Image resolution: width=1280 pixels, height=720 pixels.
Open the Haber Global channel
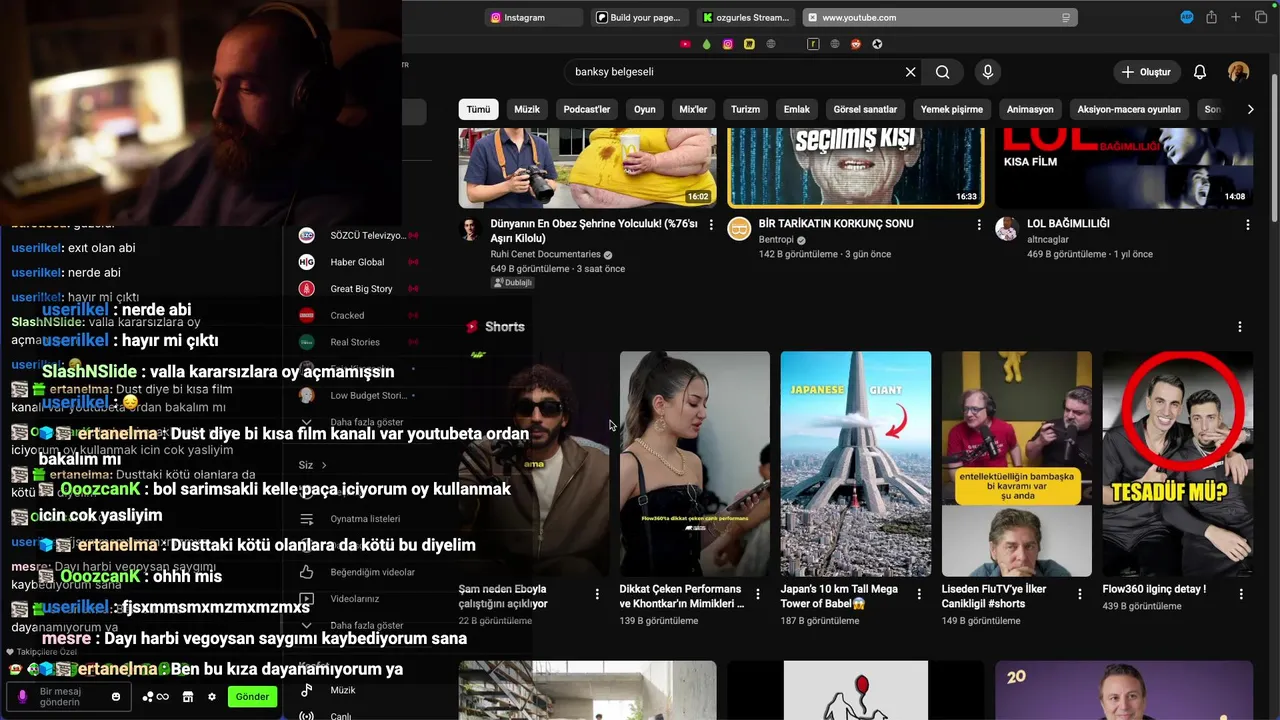coord(357,262)
